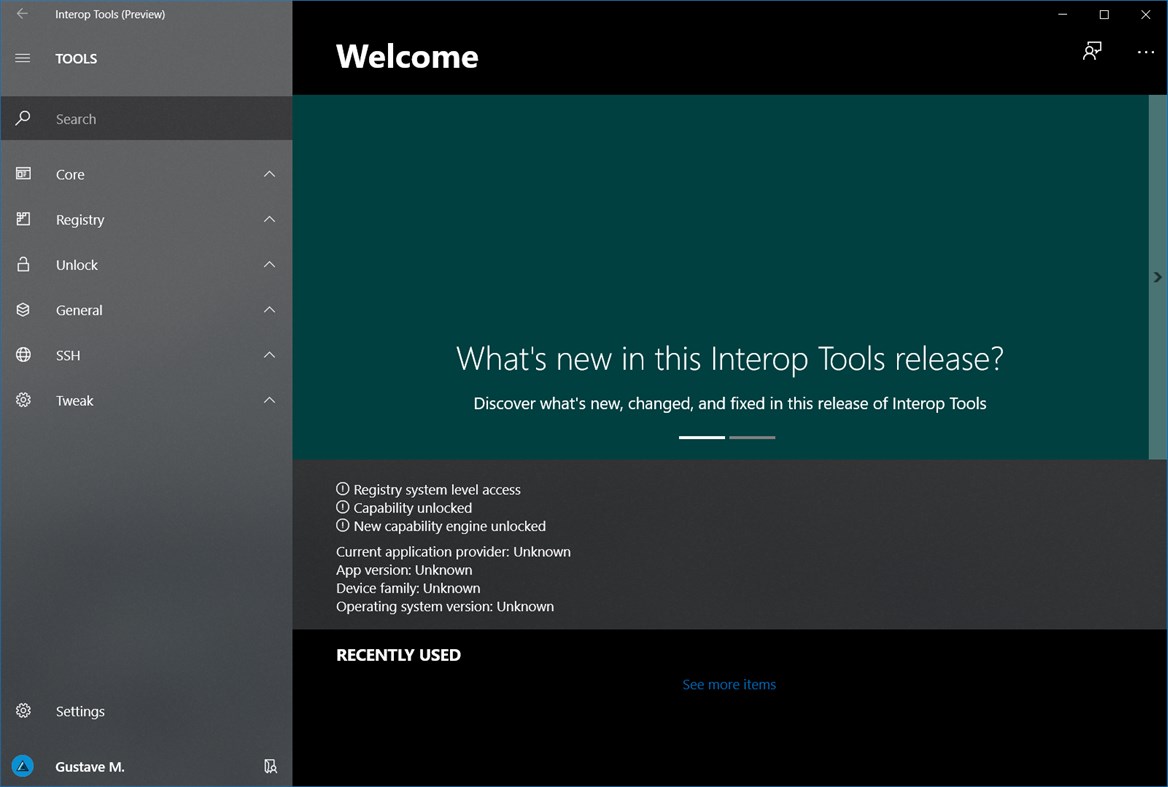The height and width of the screenshot is (787, 1168).
Task: Select the General menu item
Action: click(146, 310)
